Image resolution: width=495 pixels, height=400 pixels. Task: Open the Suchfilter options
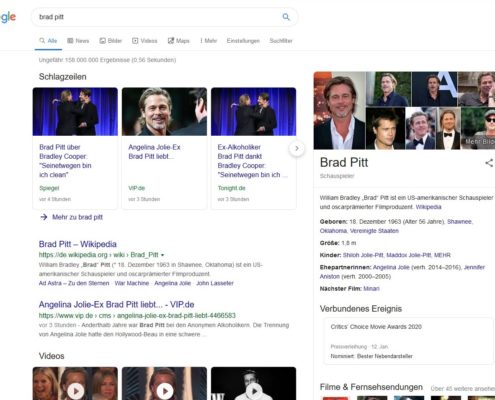pyautogui.click(x=281, y=41)
